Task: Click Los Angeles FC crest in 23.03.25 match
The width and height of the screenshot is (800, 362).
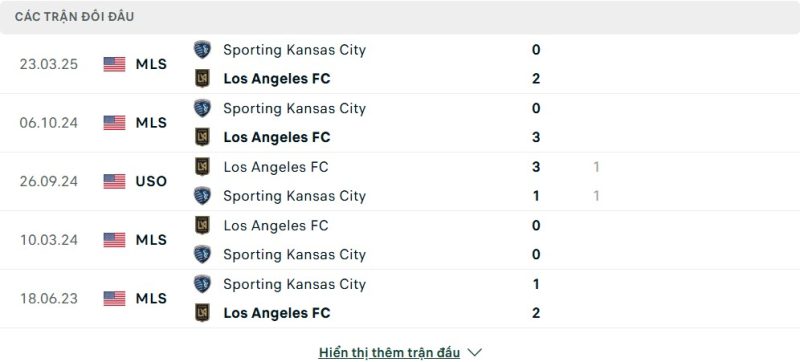Action: [x=202, y=79]
